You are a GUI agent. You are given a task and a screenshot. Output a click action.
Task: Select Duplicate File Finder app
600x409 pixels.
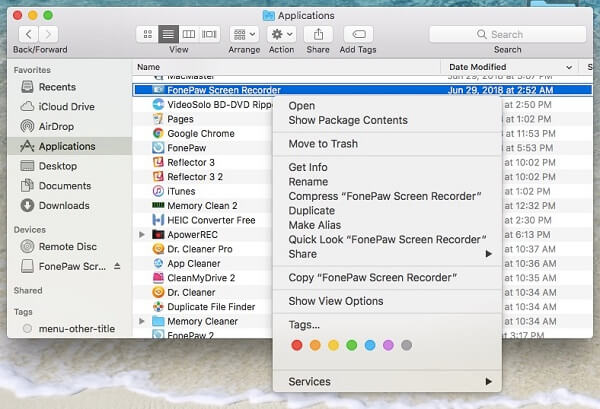click(203, 307)
